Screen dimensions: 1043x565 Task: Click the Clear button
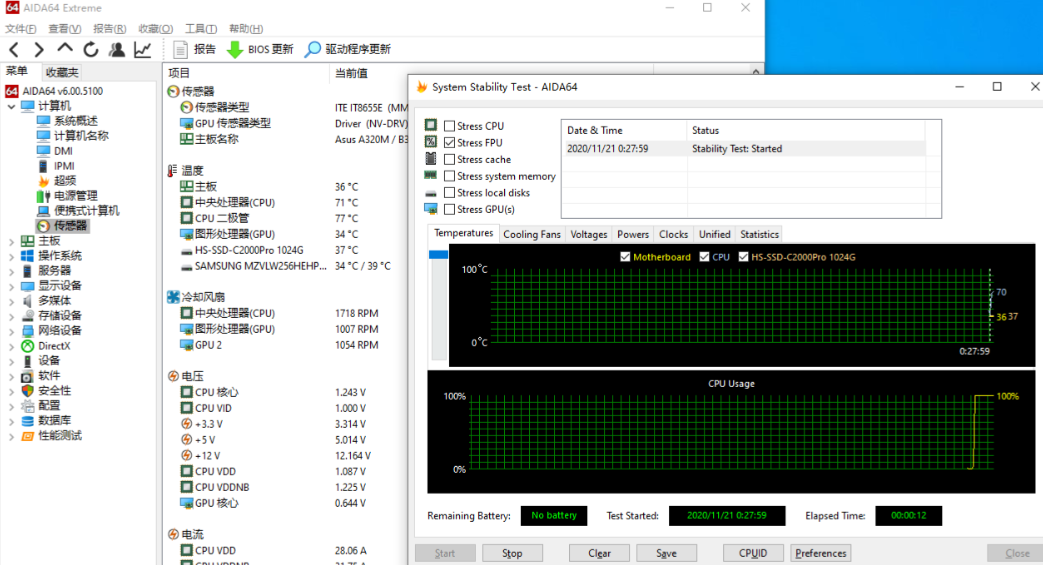tap(599, 553)
